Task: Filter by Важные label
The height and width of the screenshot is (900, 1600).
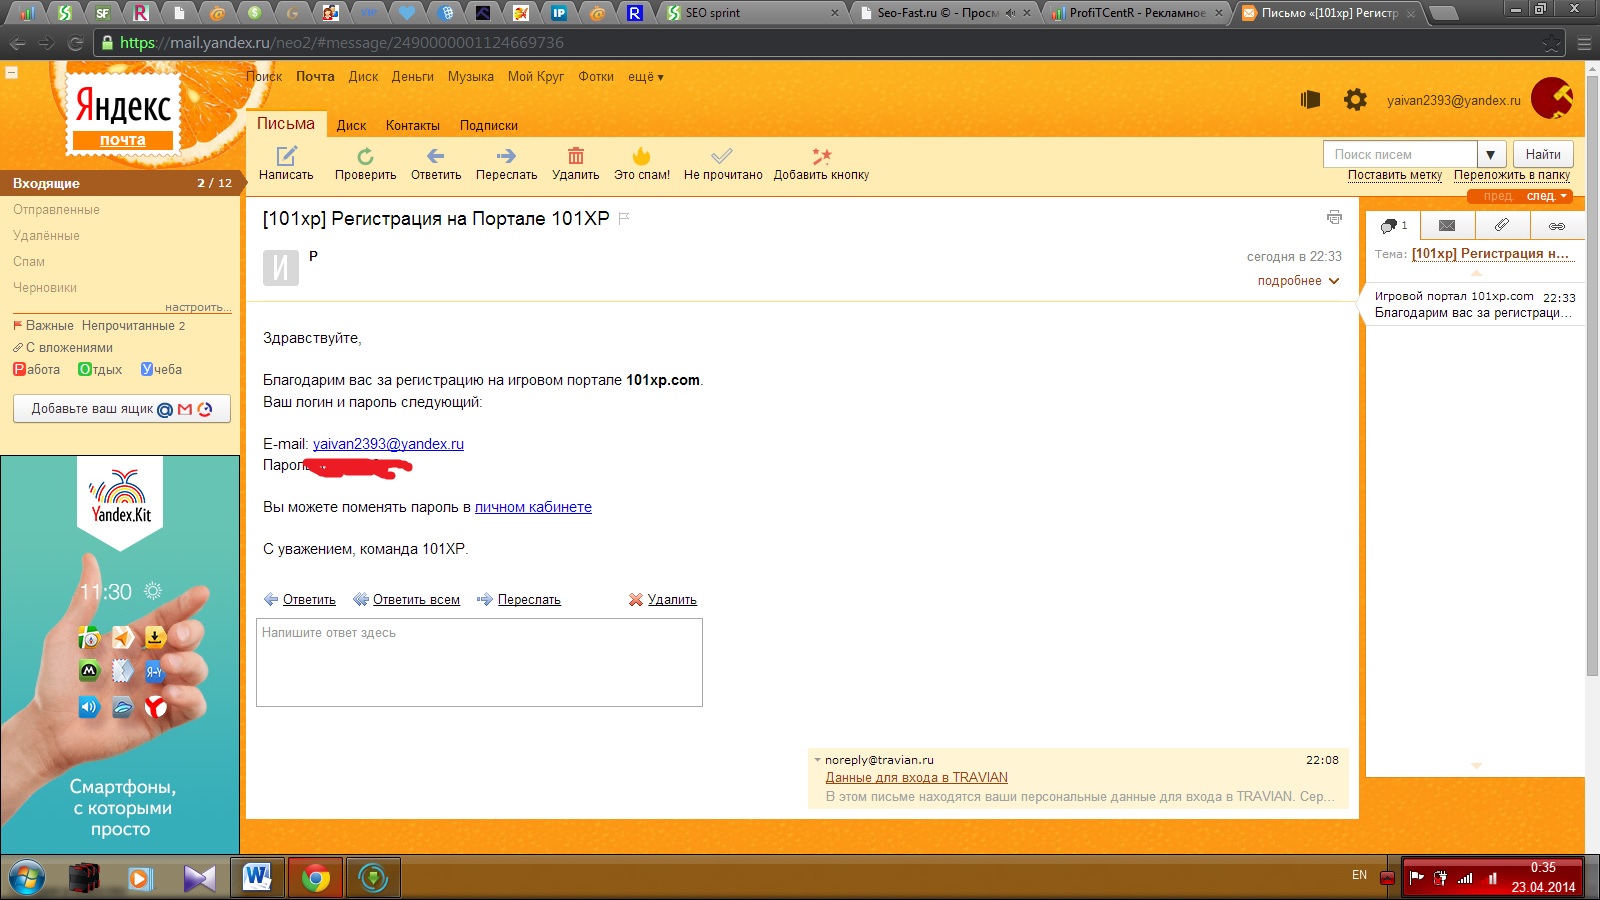Action: (44, 326)
